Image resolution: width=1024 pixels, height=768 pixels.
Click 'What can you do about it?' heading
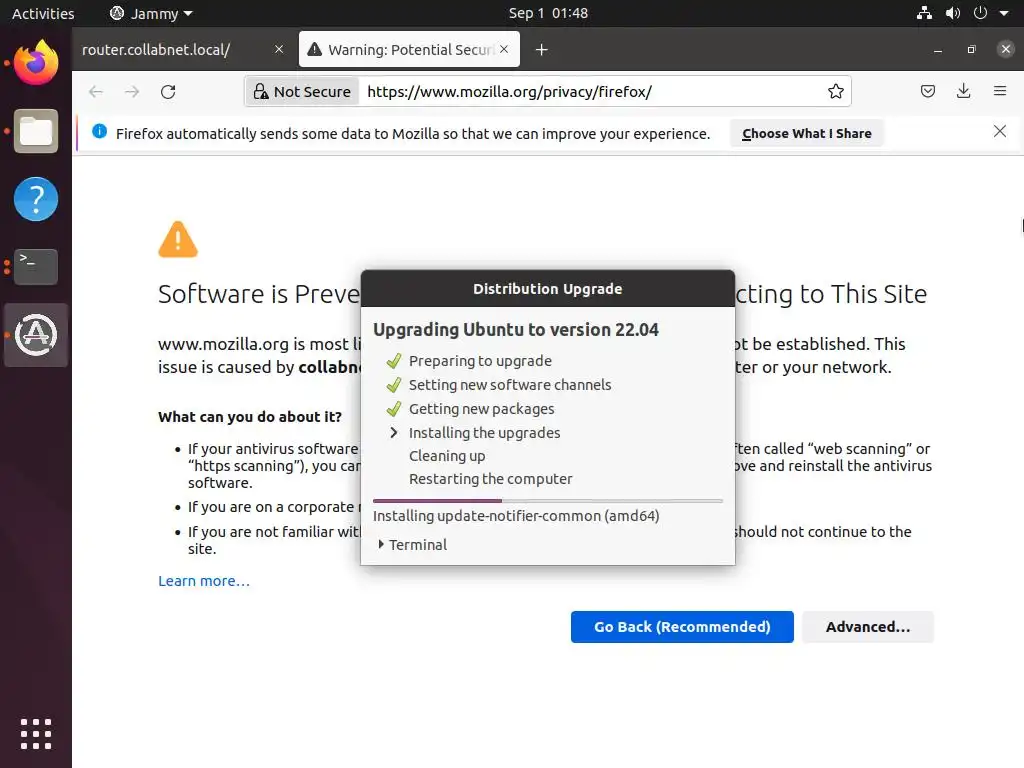pyautogui.click(x=249, y=417)
